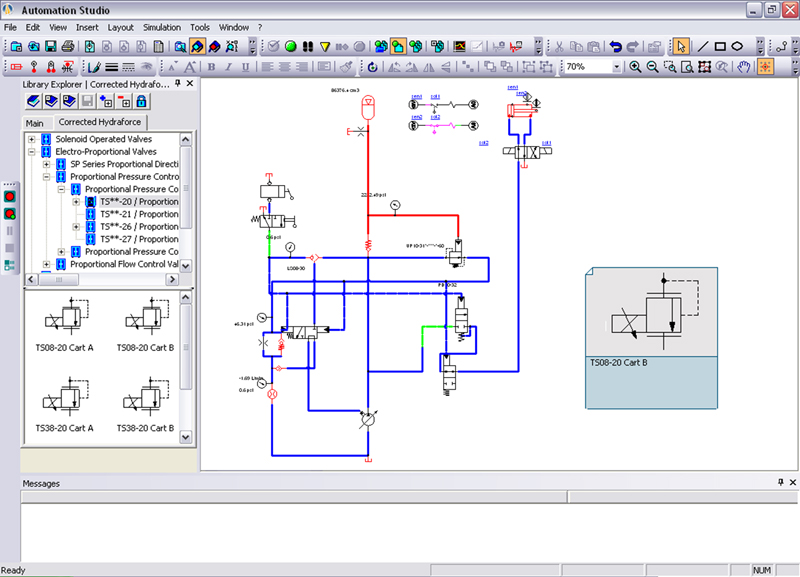800x577 pixels.
Task: Pause the simulation using the pause icon
Action: coord(306,45)
